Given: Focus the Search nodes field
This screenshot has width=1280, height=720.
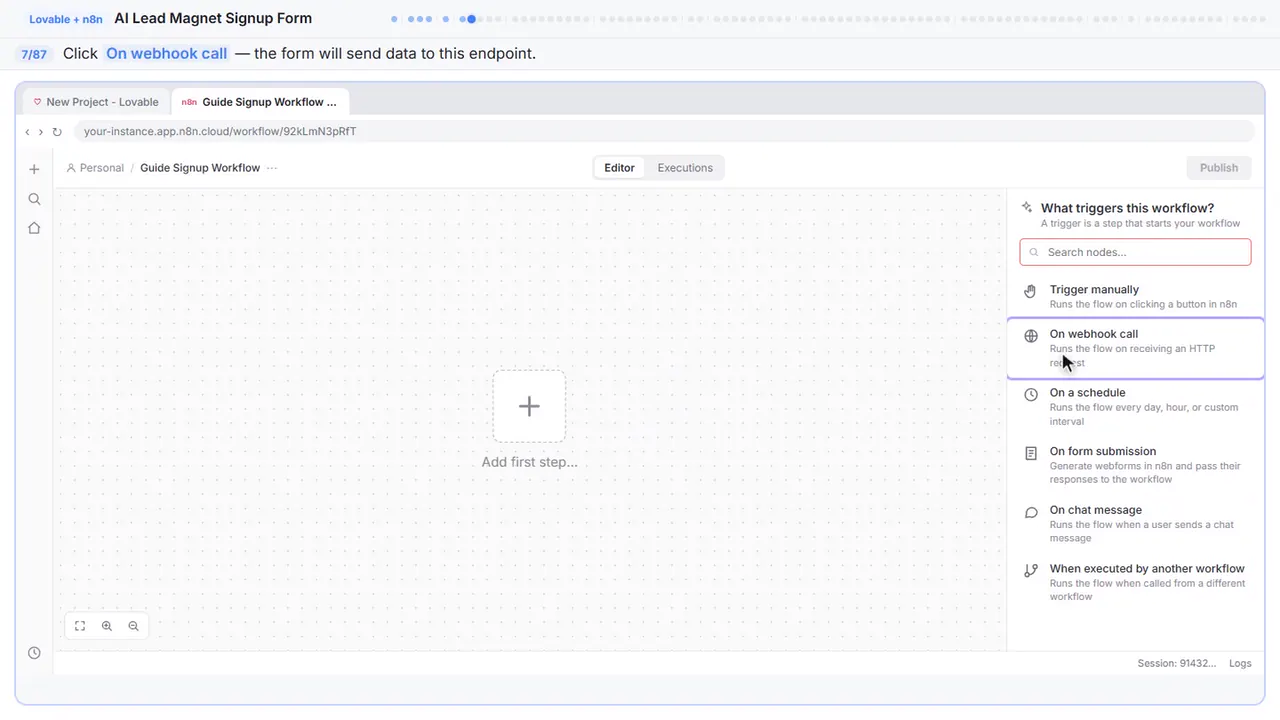Looking at the screenshot, I should pyautogui.click(x=1135, y=252).
